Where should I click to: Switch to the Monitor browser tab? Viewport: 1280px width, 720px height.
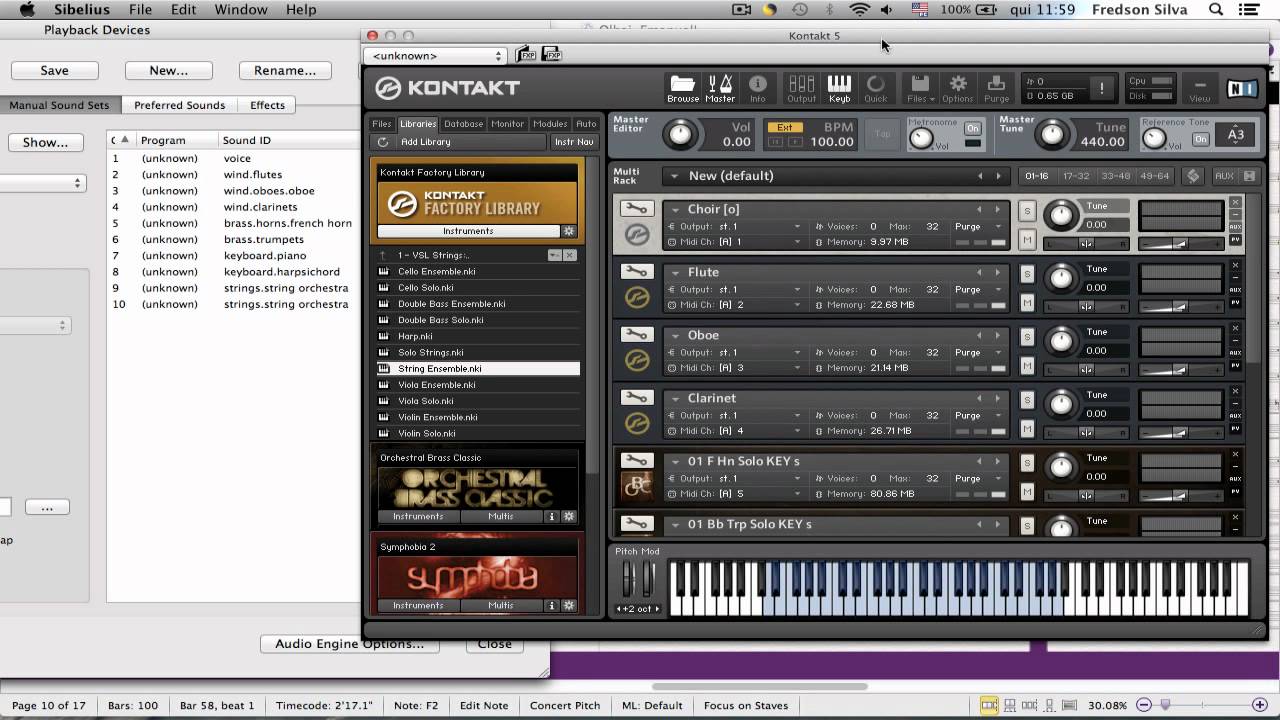coord(507,124)
